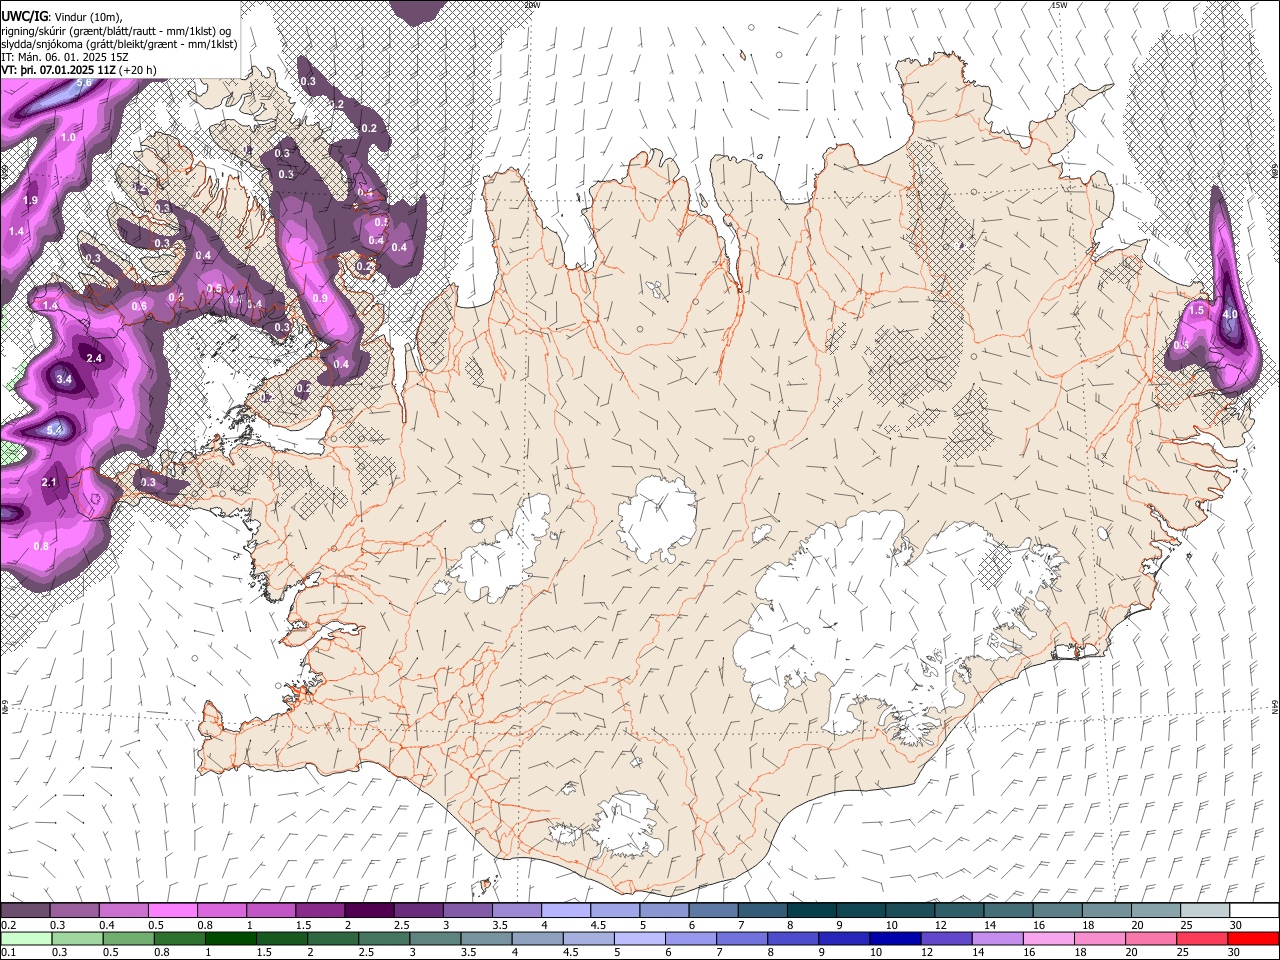Image resolution: width=1280 pixels, height=960 pixels.
Task: Click the "(+20 h)" forecast offset text
Action: click(x=138, y=71)
